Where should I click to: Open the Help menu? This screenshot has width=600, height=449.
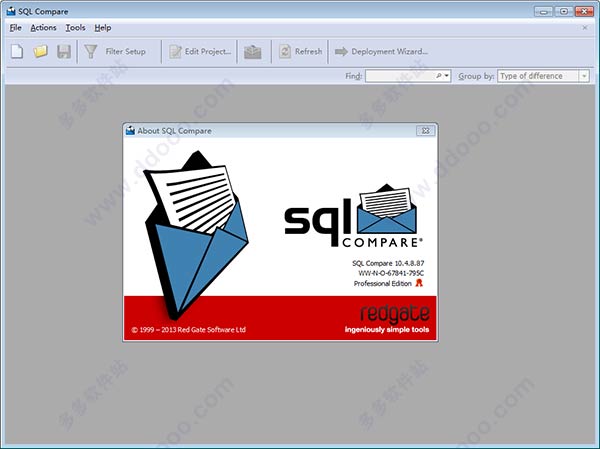(x=103, y=28)
